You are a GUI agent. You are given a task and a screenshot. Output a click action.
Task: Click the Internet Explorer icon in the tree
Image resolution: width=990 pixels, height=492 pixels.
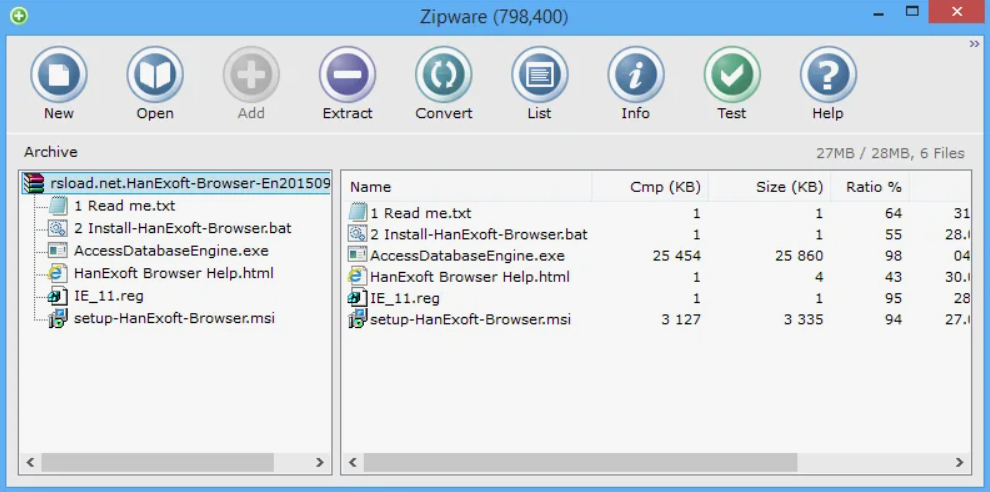coord(58,273)
